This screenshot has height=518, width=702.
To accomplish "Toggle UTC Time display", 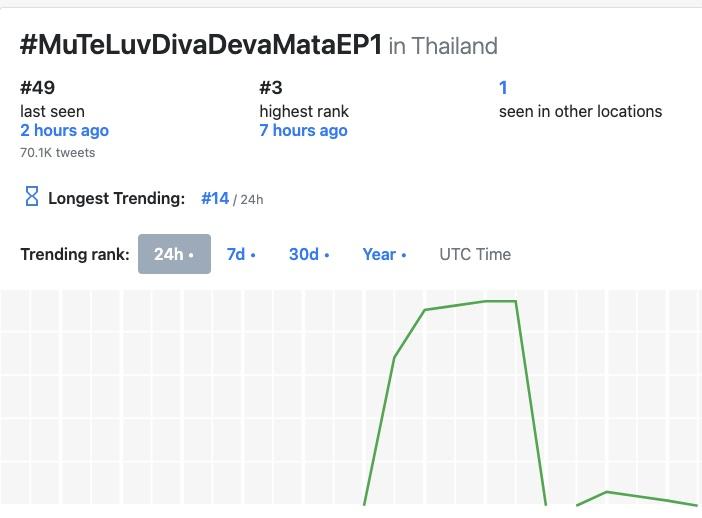I will pos(475,254).
